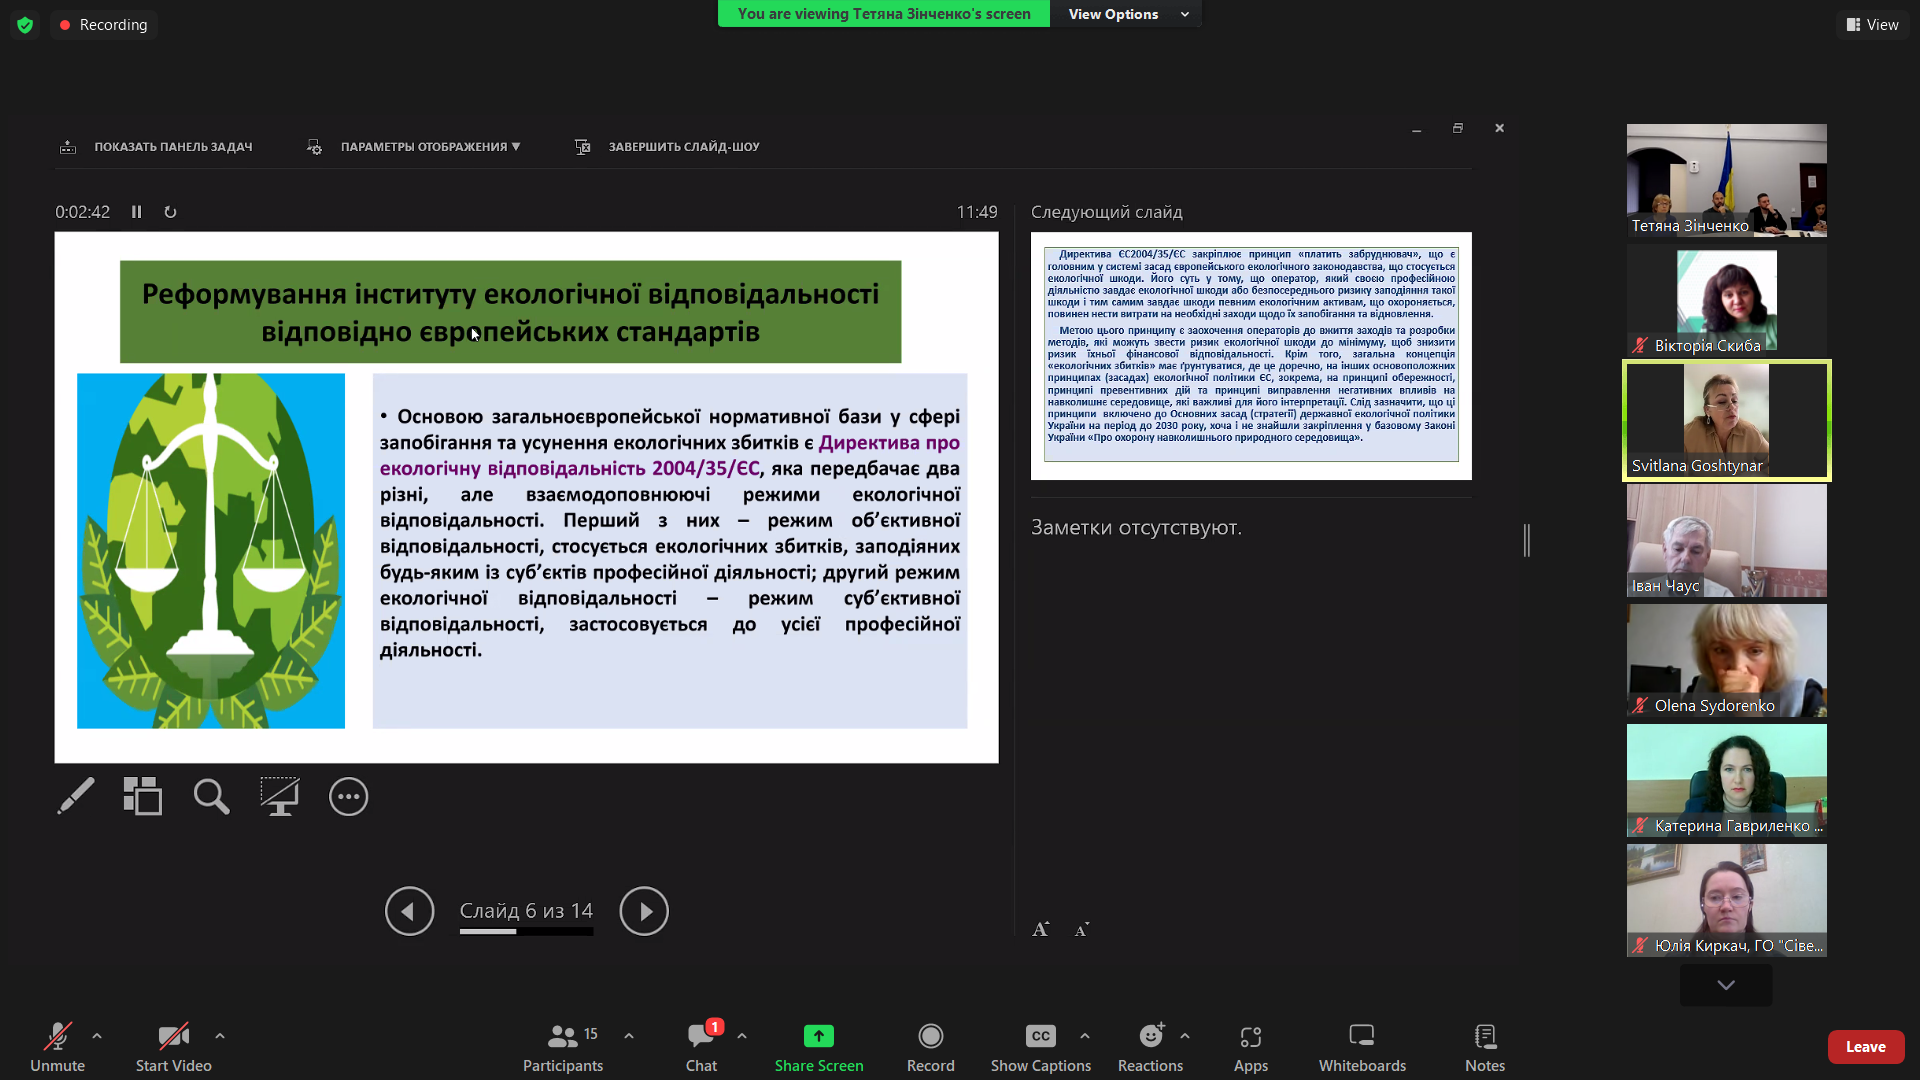Open the Chat panel with new message
The height and width of the screenshot is (1080, 1920).
tap(702, 1046)
